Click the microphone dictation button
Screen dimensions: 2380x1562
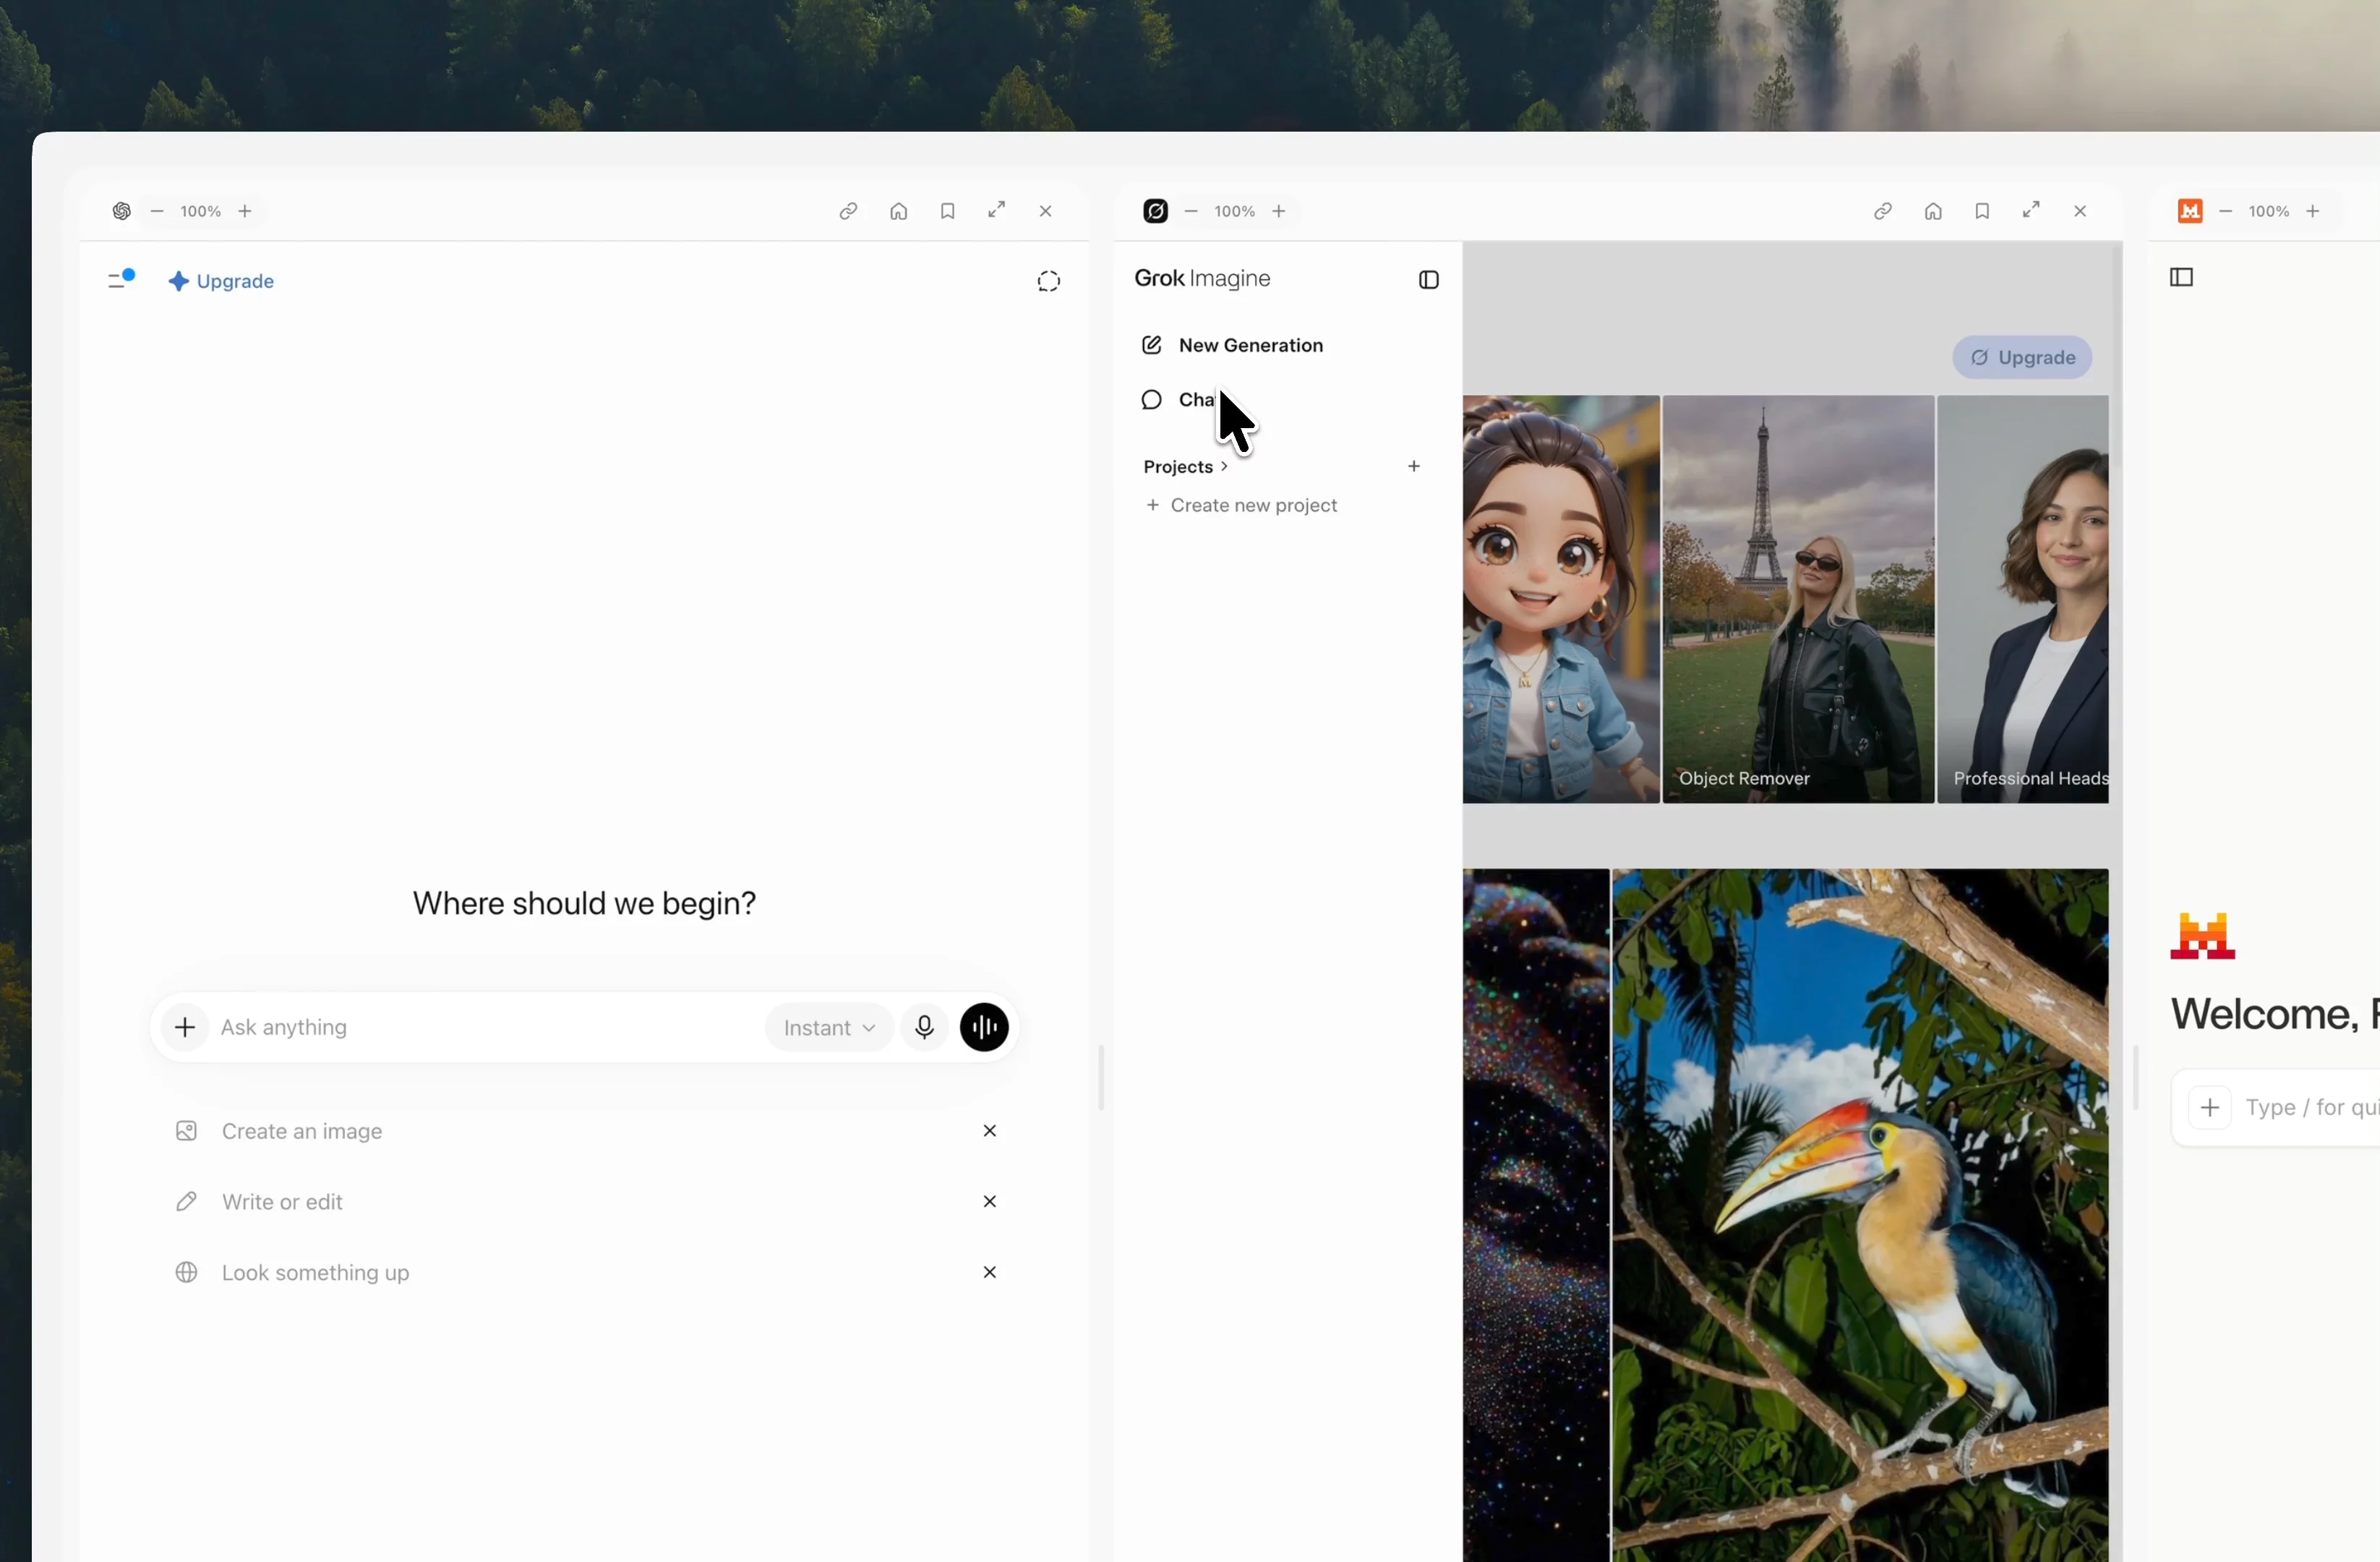pos(925,1027)
